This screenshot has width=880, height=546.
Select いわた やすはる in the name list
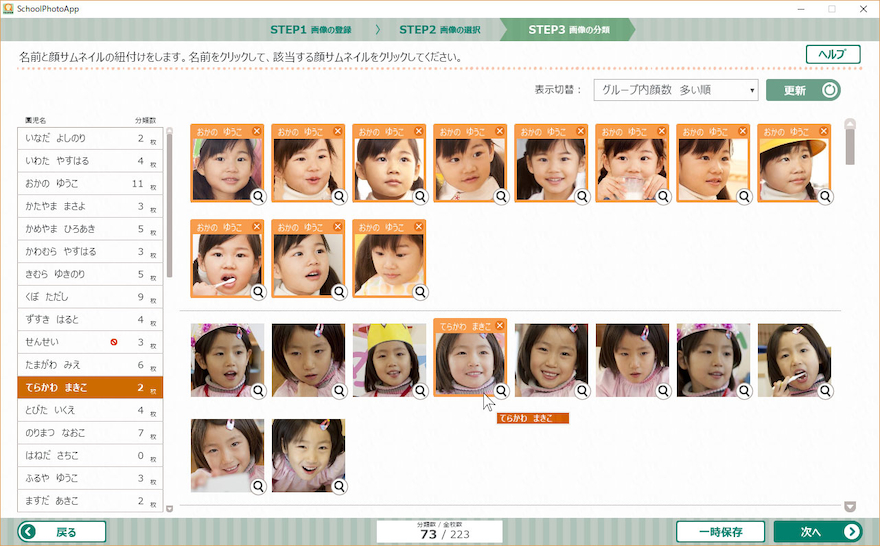pyautogui.click(x=90, y=160)
